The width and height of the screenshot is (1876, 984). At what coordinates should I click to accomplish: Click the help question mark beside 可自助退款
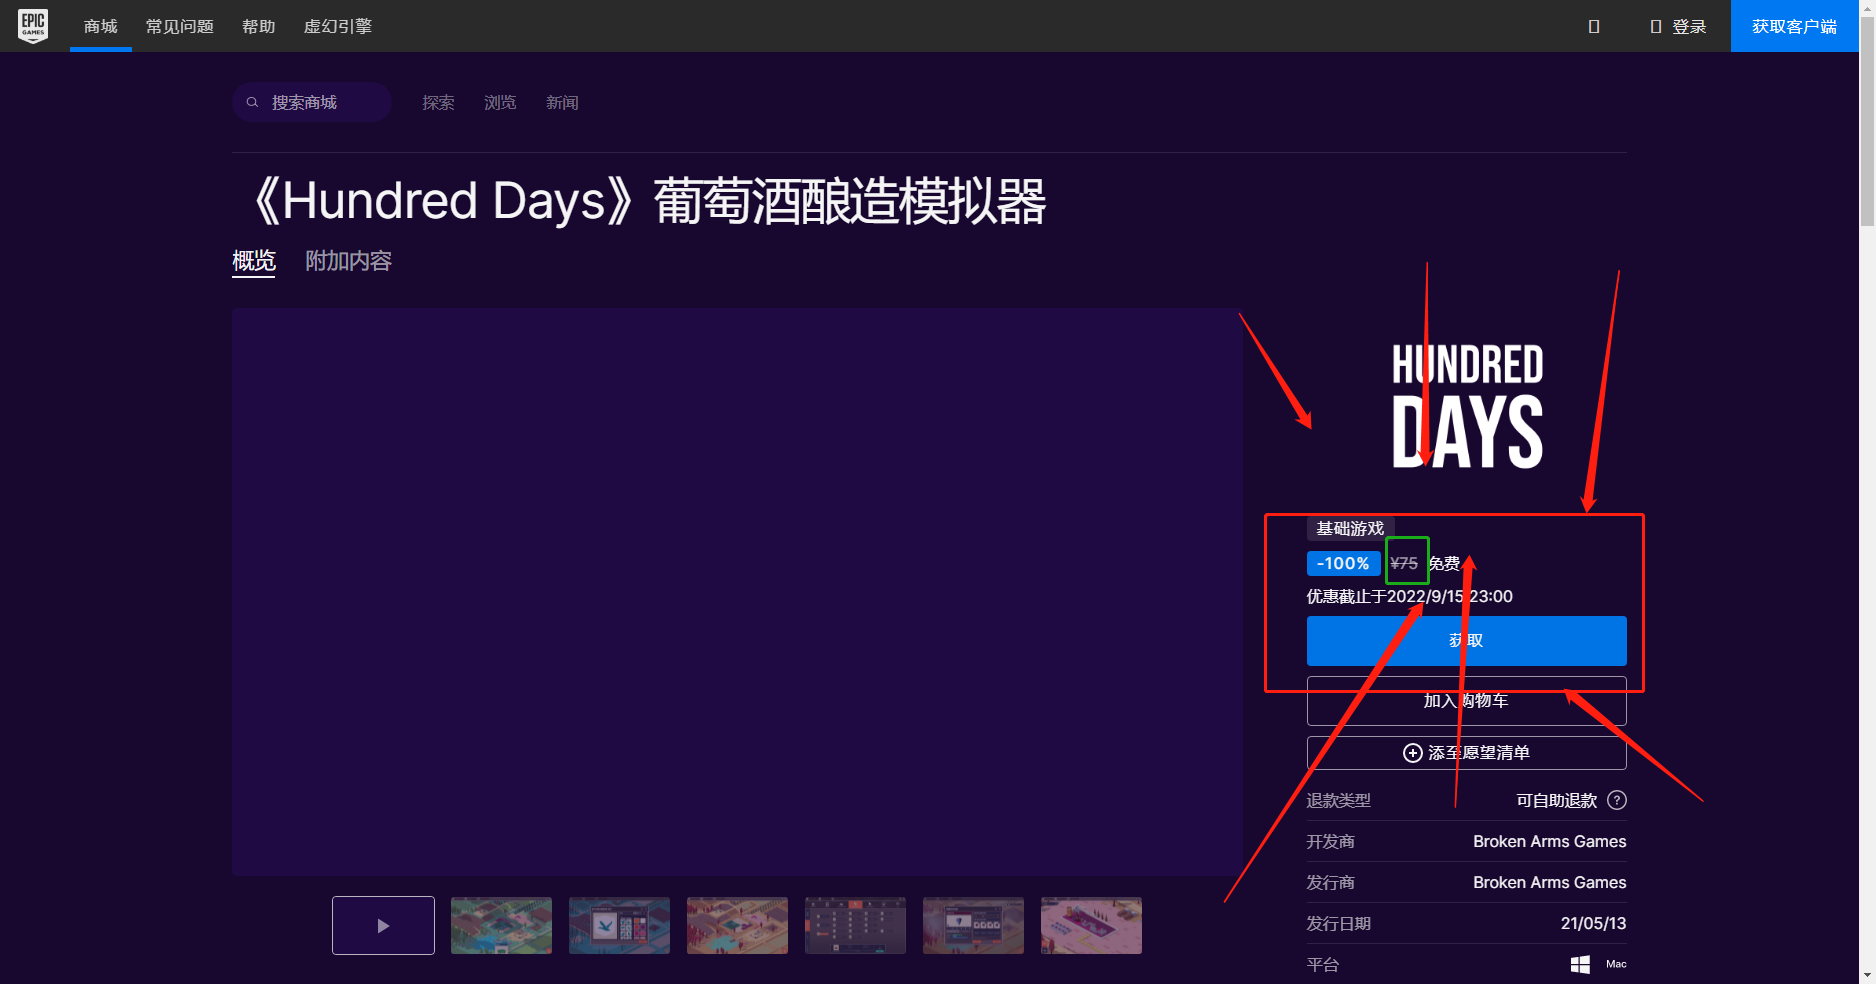(x=1617, y=800)
